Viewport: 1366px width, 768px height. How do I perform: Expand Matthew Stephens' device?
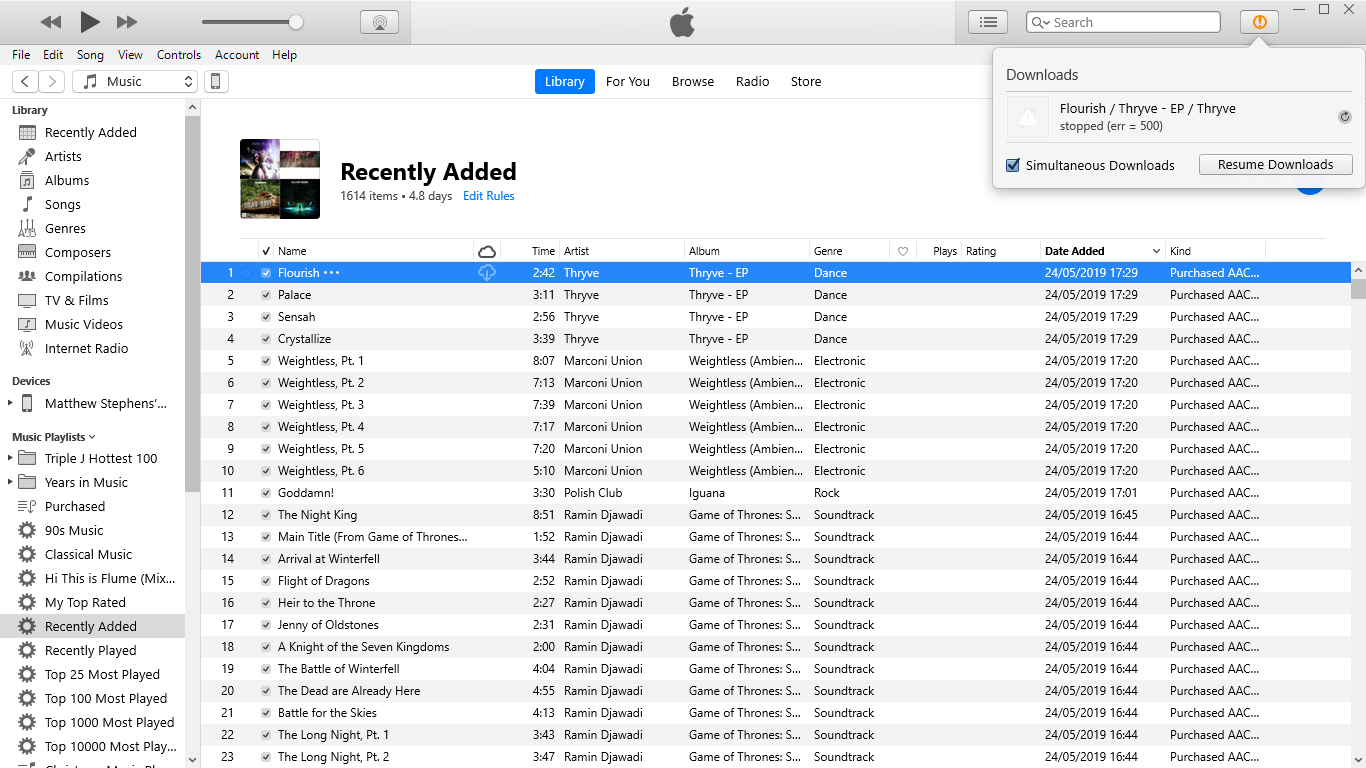[x=11, y=404]
